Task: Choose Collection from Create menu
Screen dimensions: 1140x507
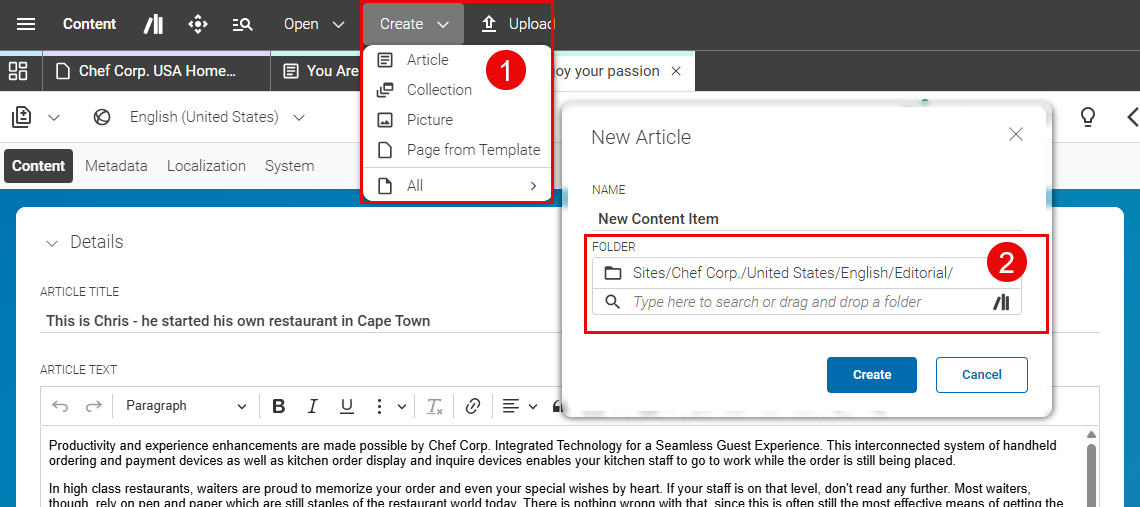Action: (x=458, y=89)
